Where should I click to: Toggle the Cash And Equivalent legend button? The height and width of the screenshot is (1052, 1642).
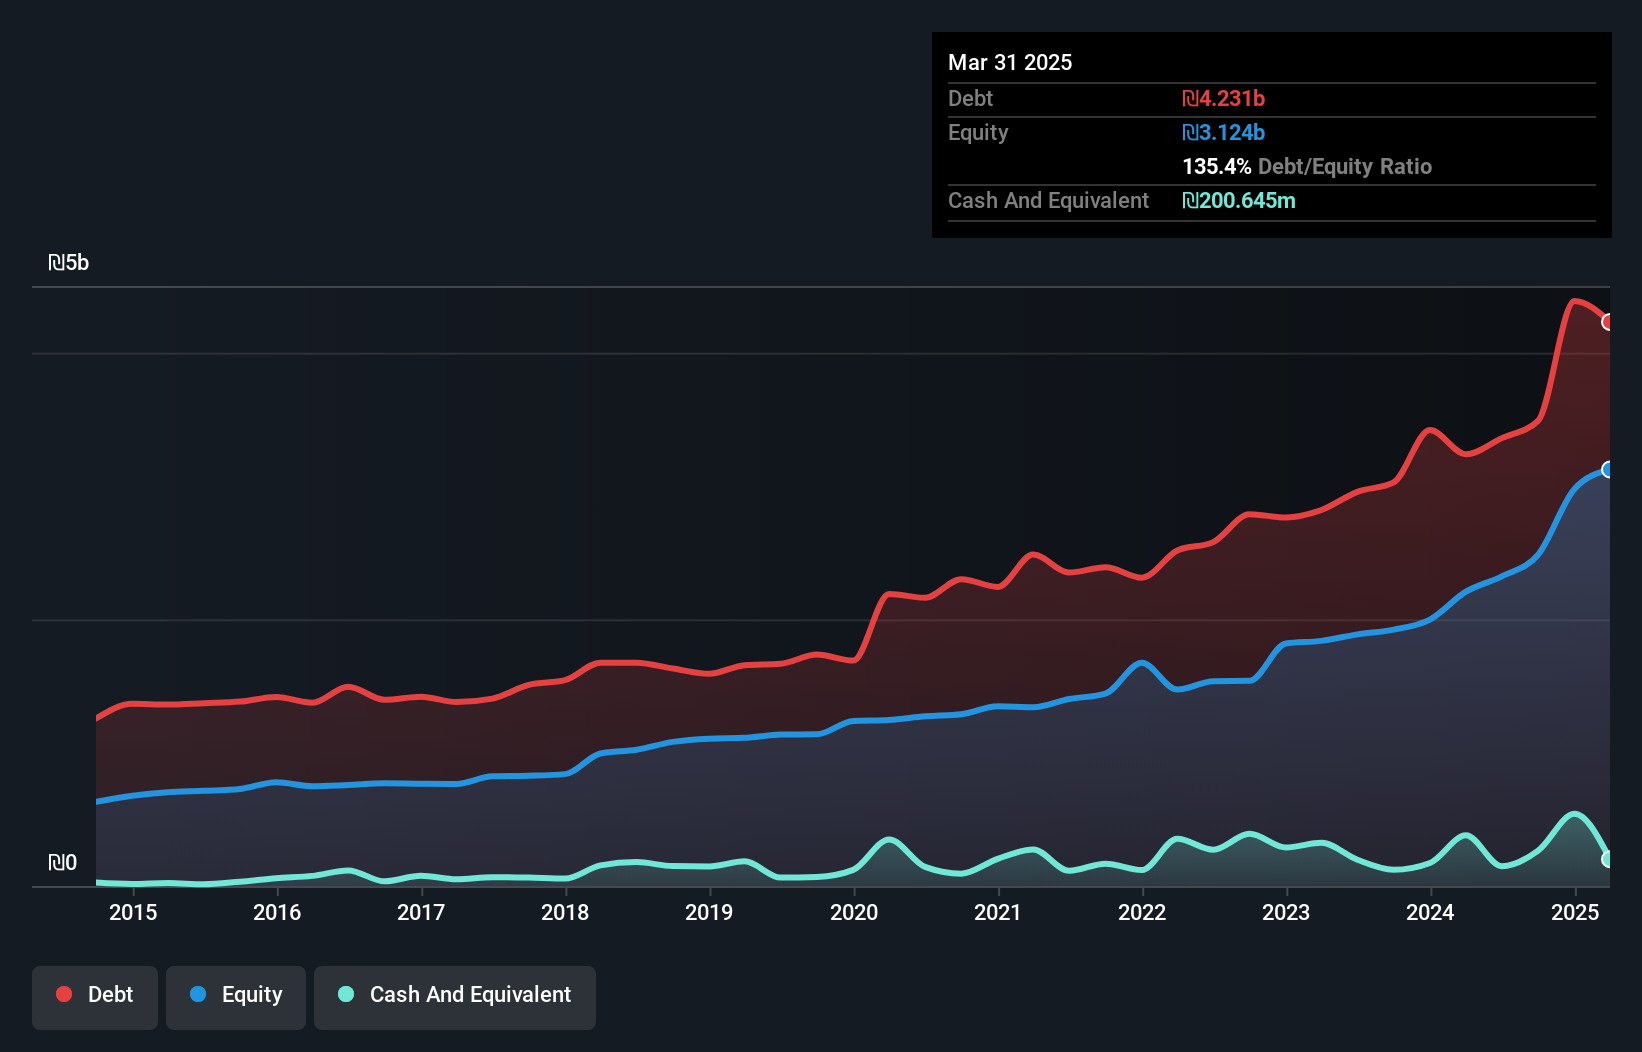(455, 996)
